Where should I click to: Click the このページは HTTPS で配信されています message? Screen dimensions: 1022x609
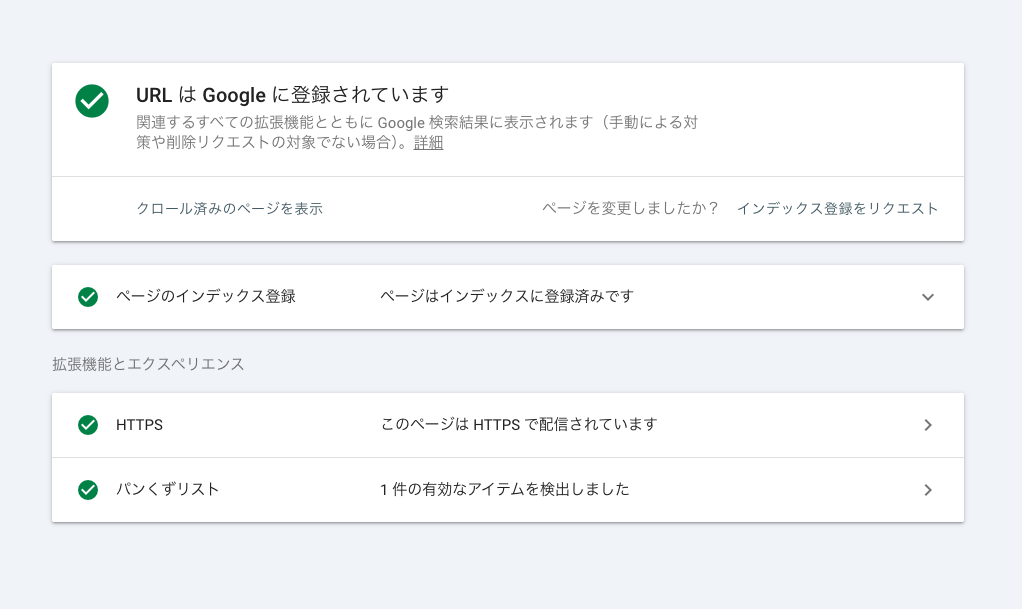tap(516, 424)
